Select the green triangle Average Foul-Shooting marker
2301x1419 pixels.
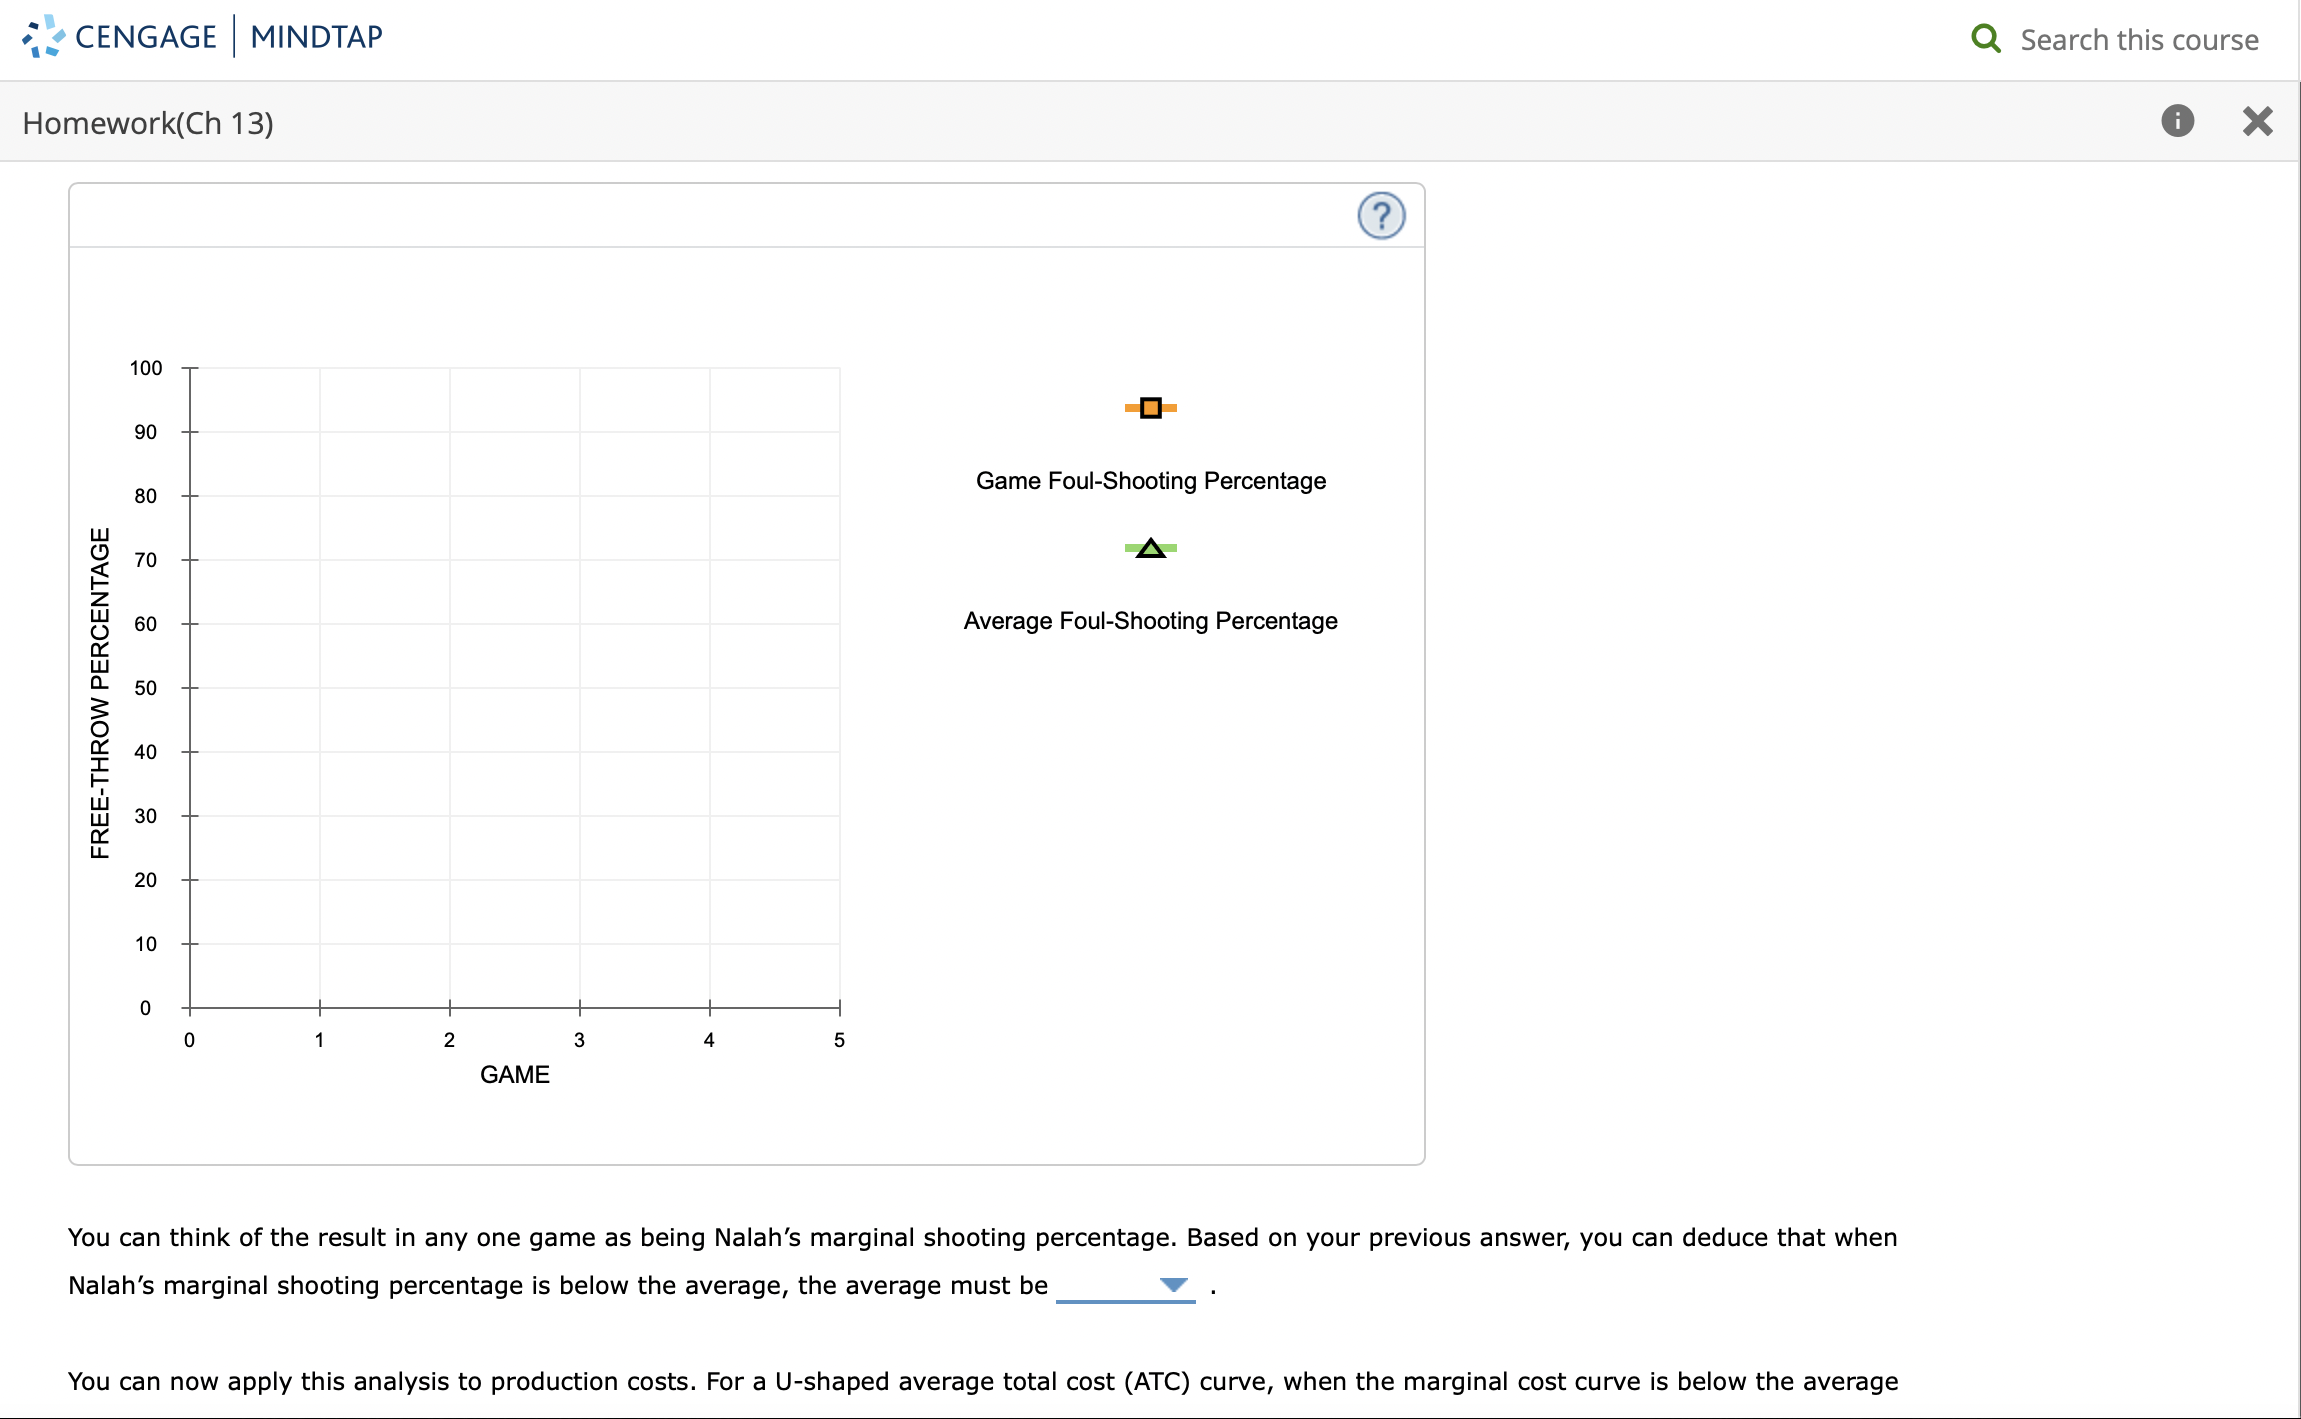click(1150, 548)
